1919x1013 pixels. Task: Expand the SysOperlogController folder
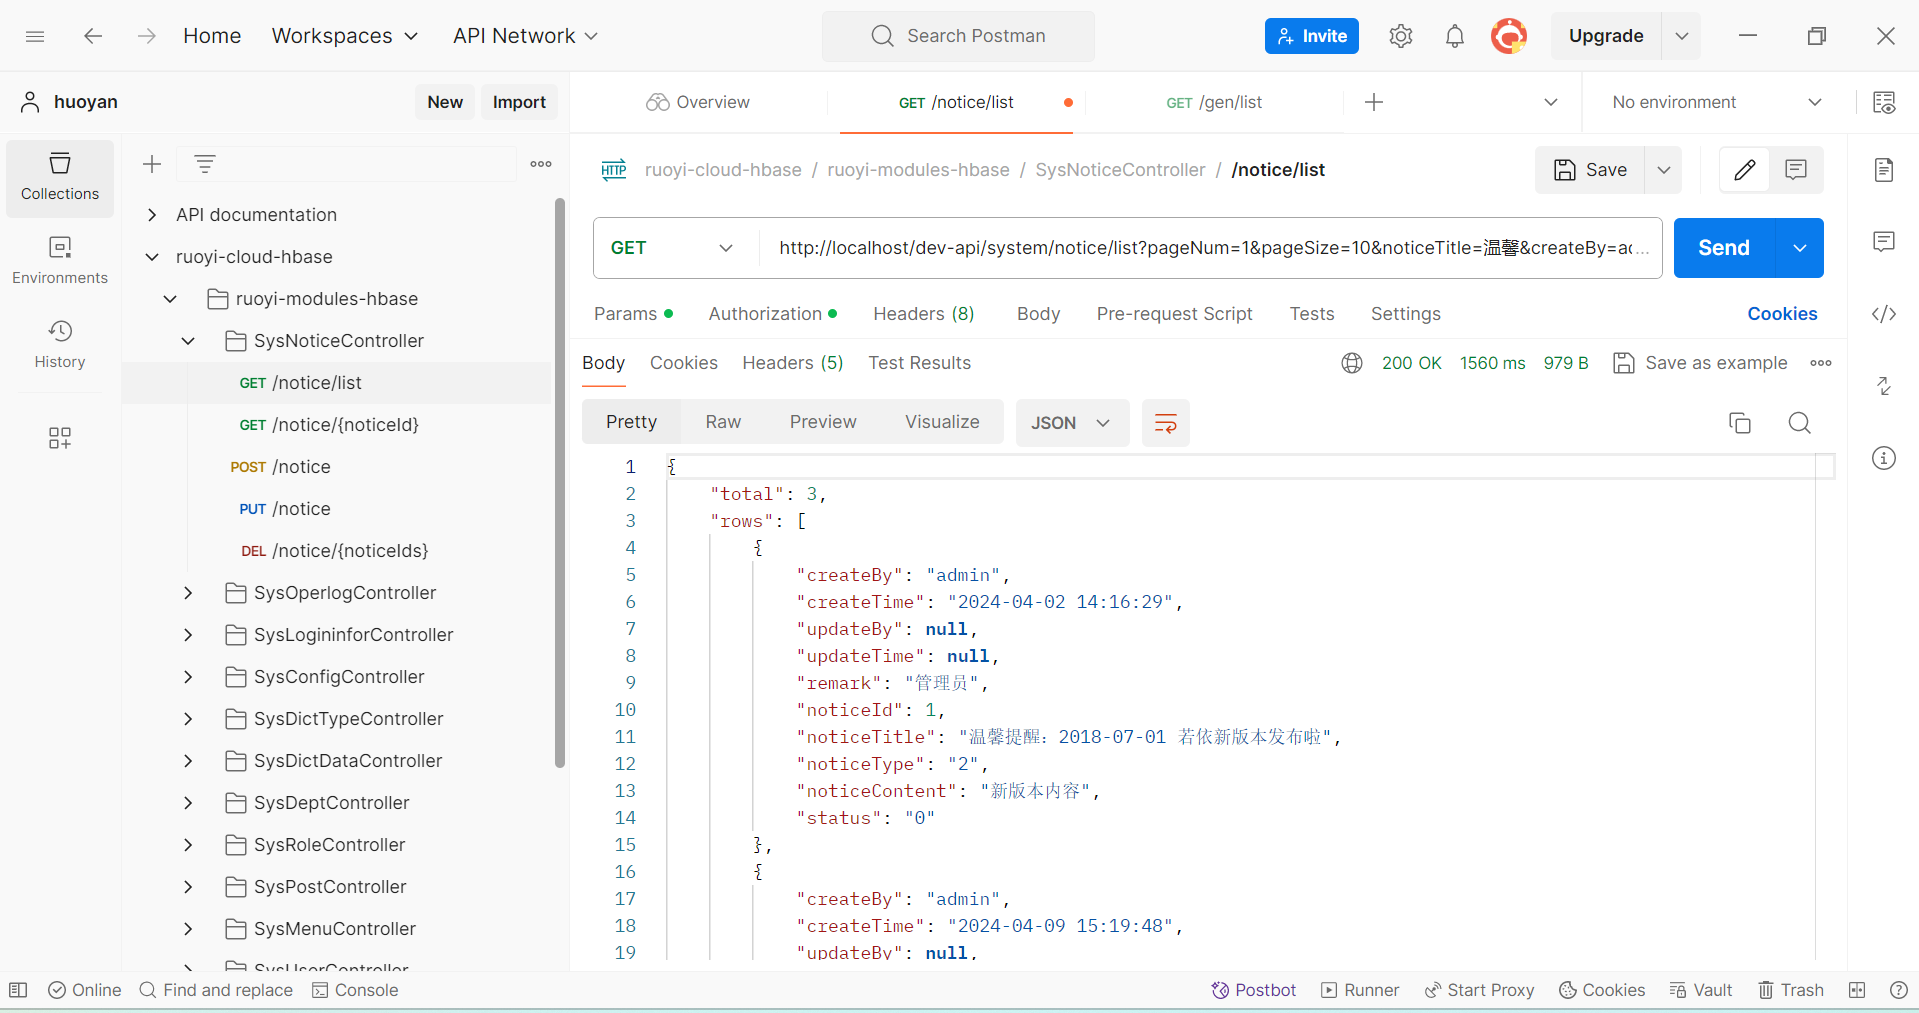[188, 593]
